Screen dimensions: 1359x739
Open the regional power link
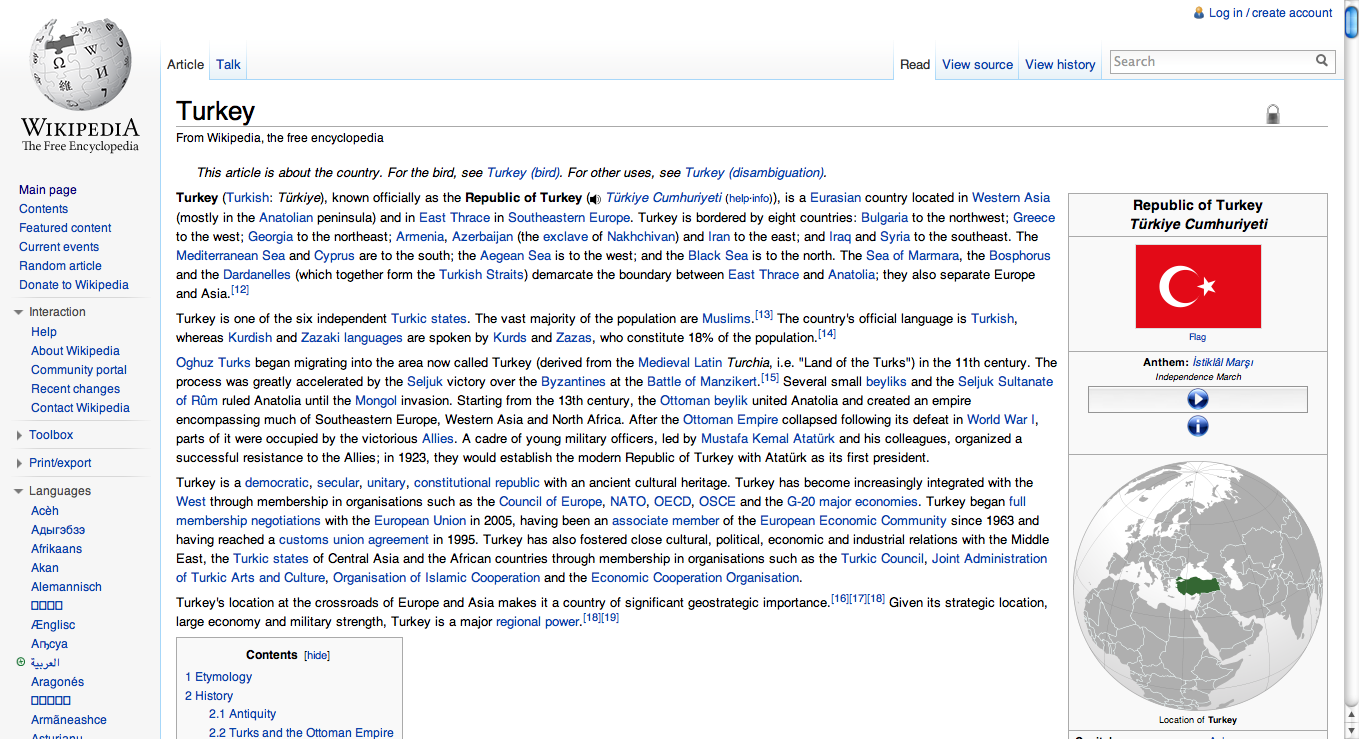tap(538, 622)
